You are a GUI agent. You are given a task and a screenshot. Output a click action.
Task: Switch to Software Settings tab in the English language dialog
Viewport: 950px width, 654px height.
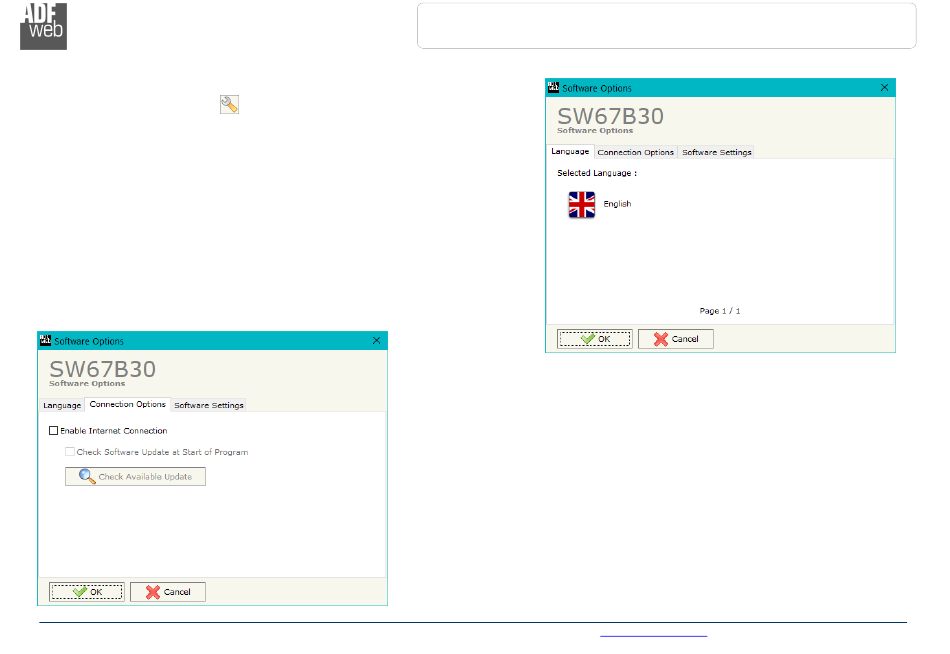point(716,152)
